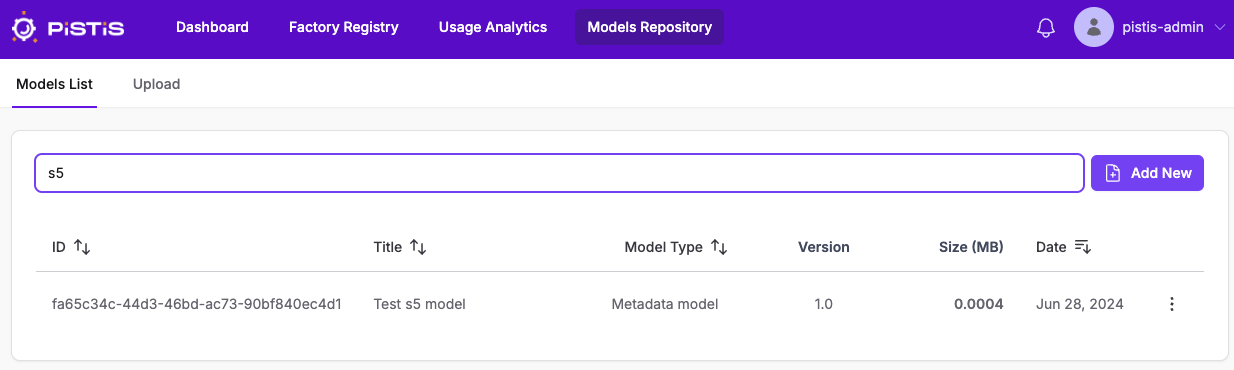Open Factory Registry

tap(344, 27)
